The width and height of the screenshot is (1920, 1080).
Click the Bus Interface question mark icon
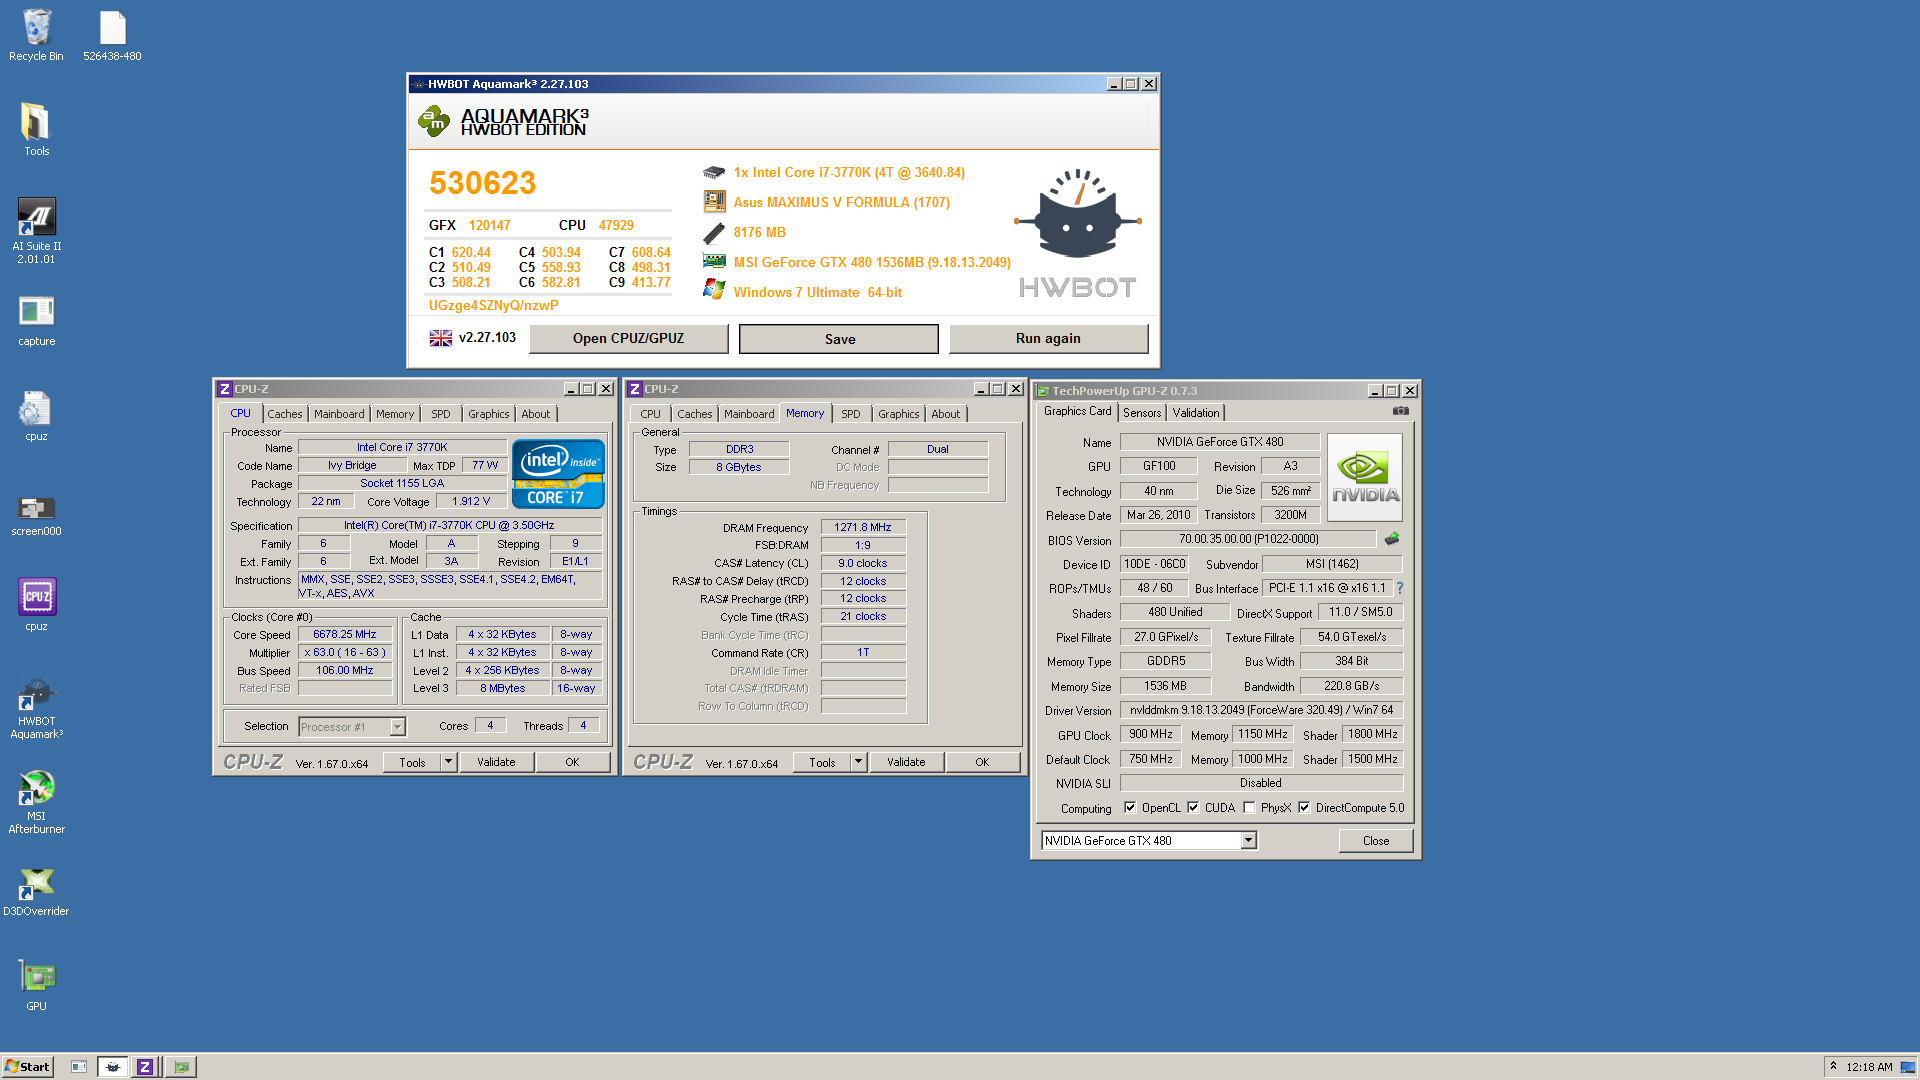click(1399, 588)
